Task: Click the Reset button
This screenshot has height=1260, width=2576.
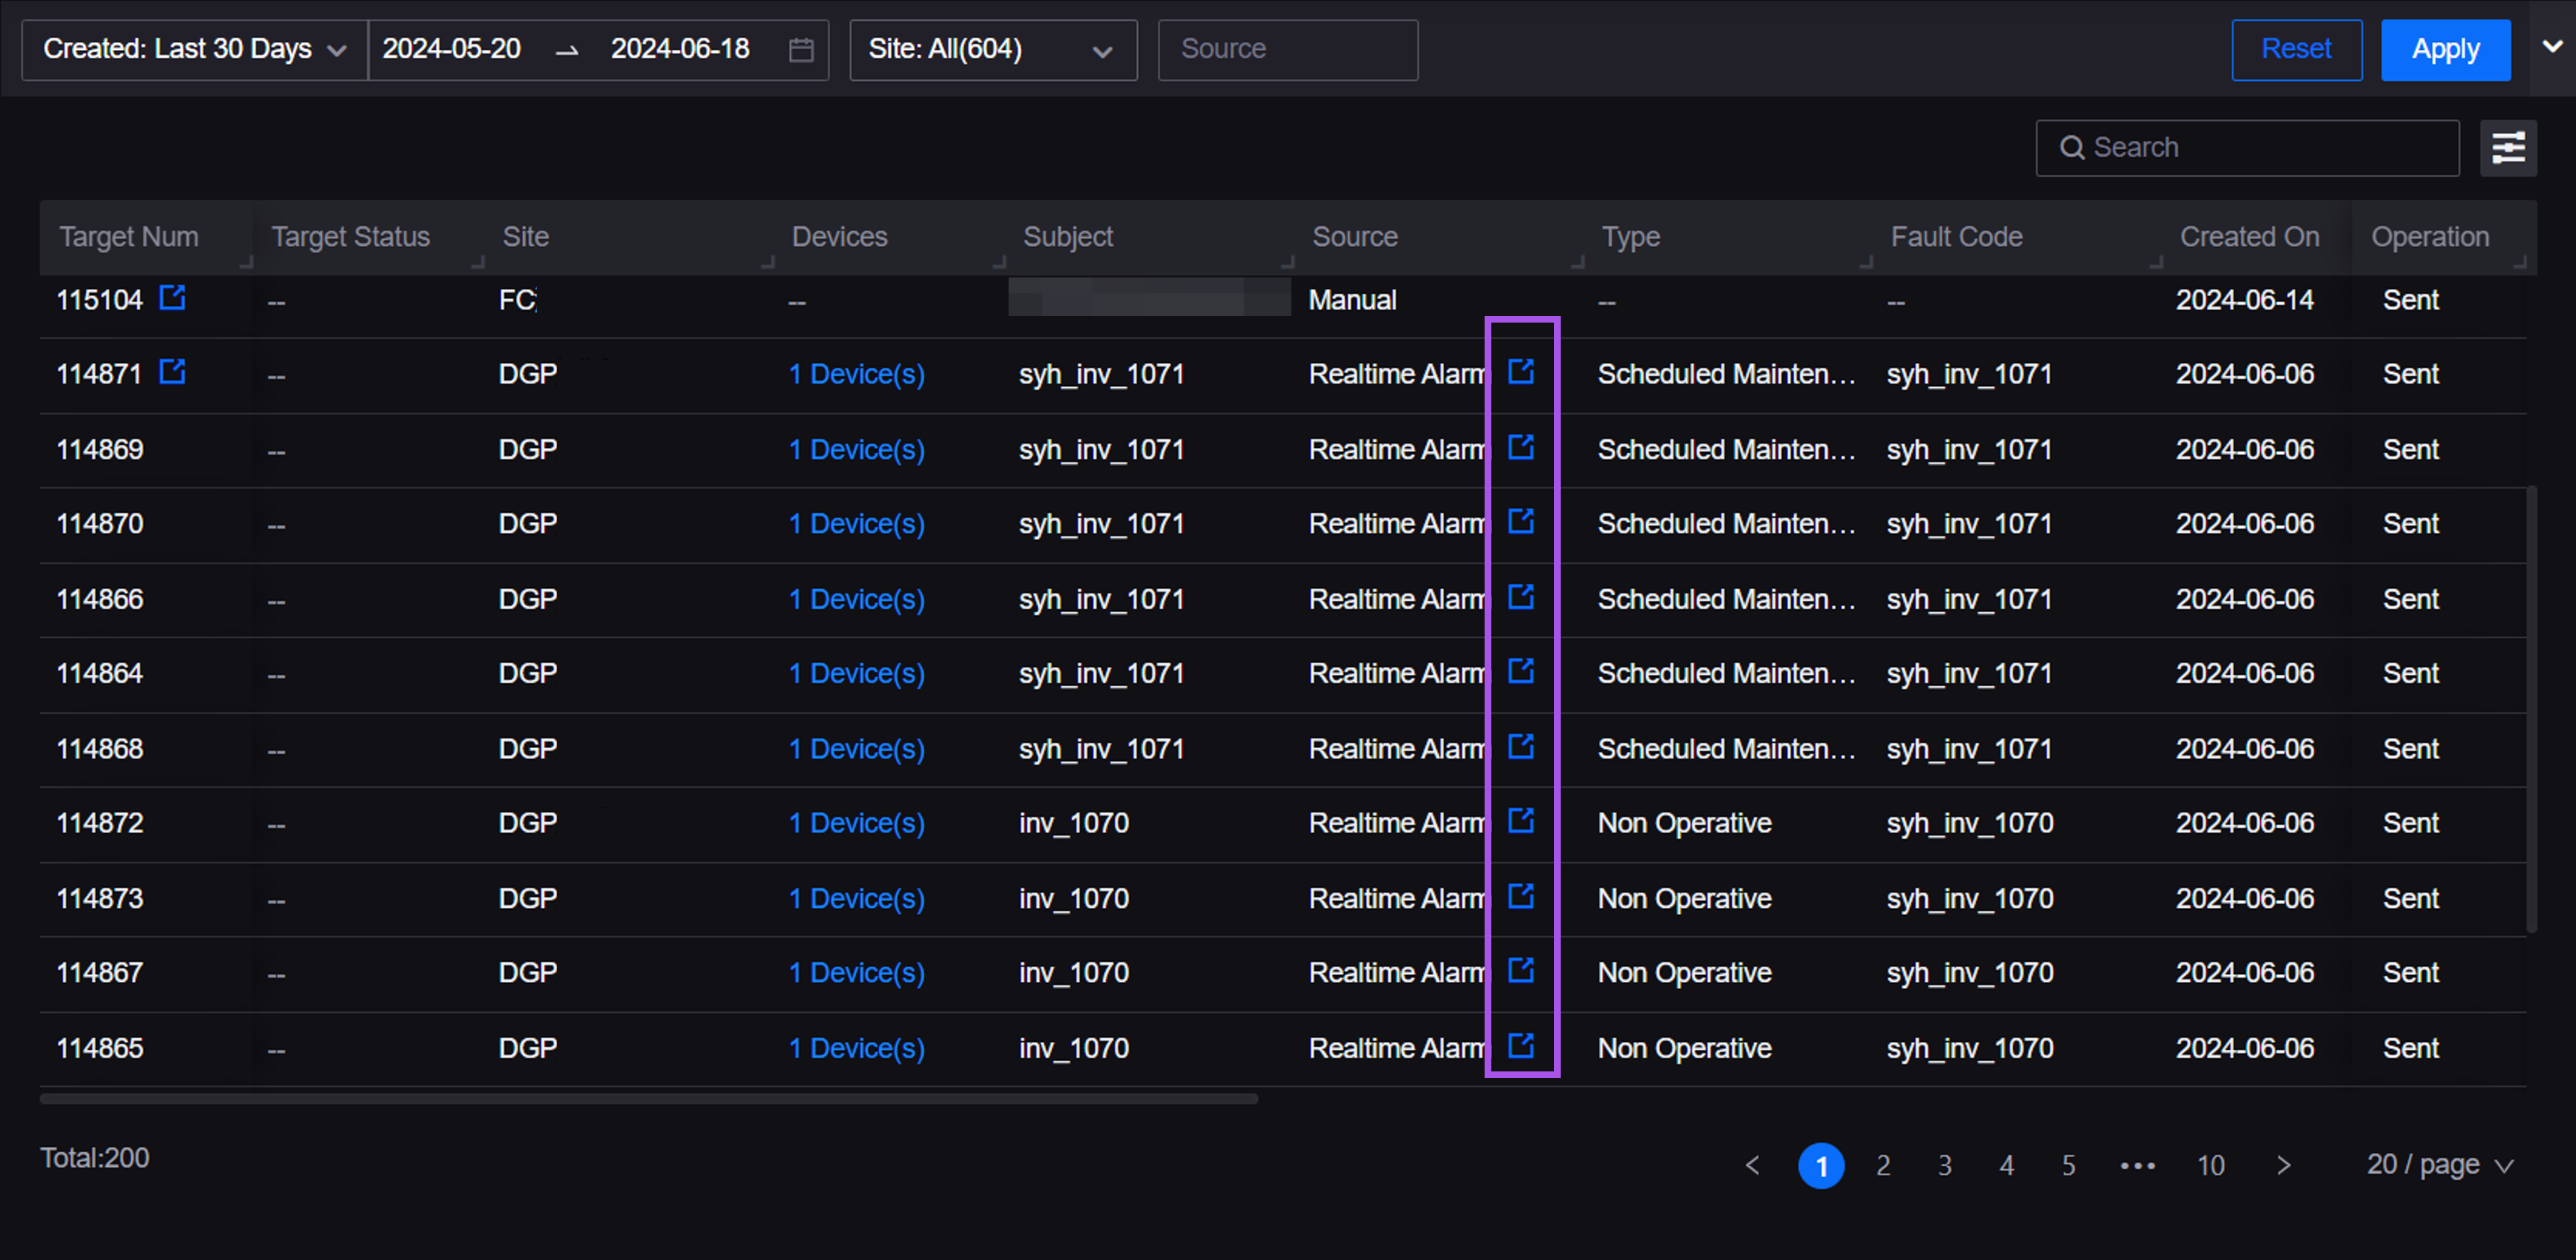Action: coord(2296,49)
